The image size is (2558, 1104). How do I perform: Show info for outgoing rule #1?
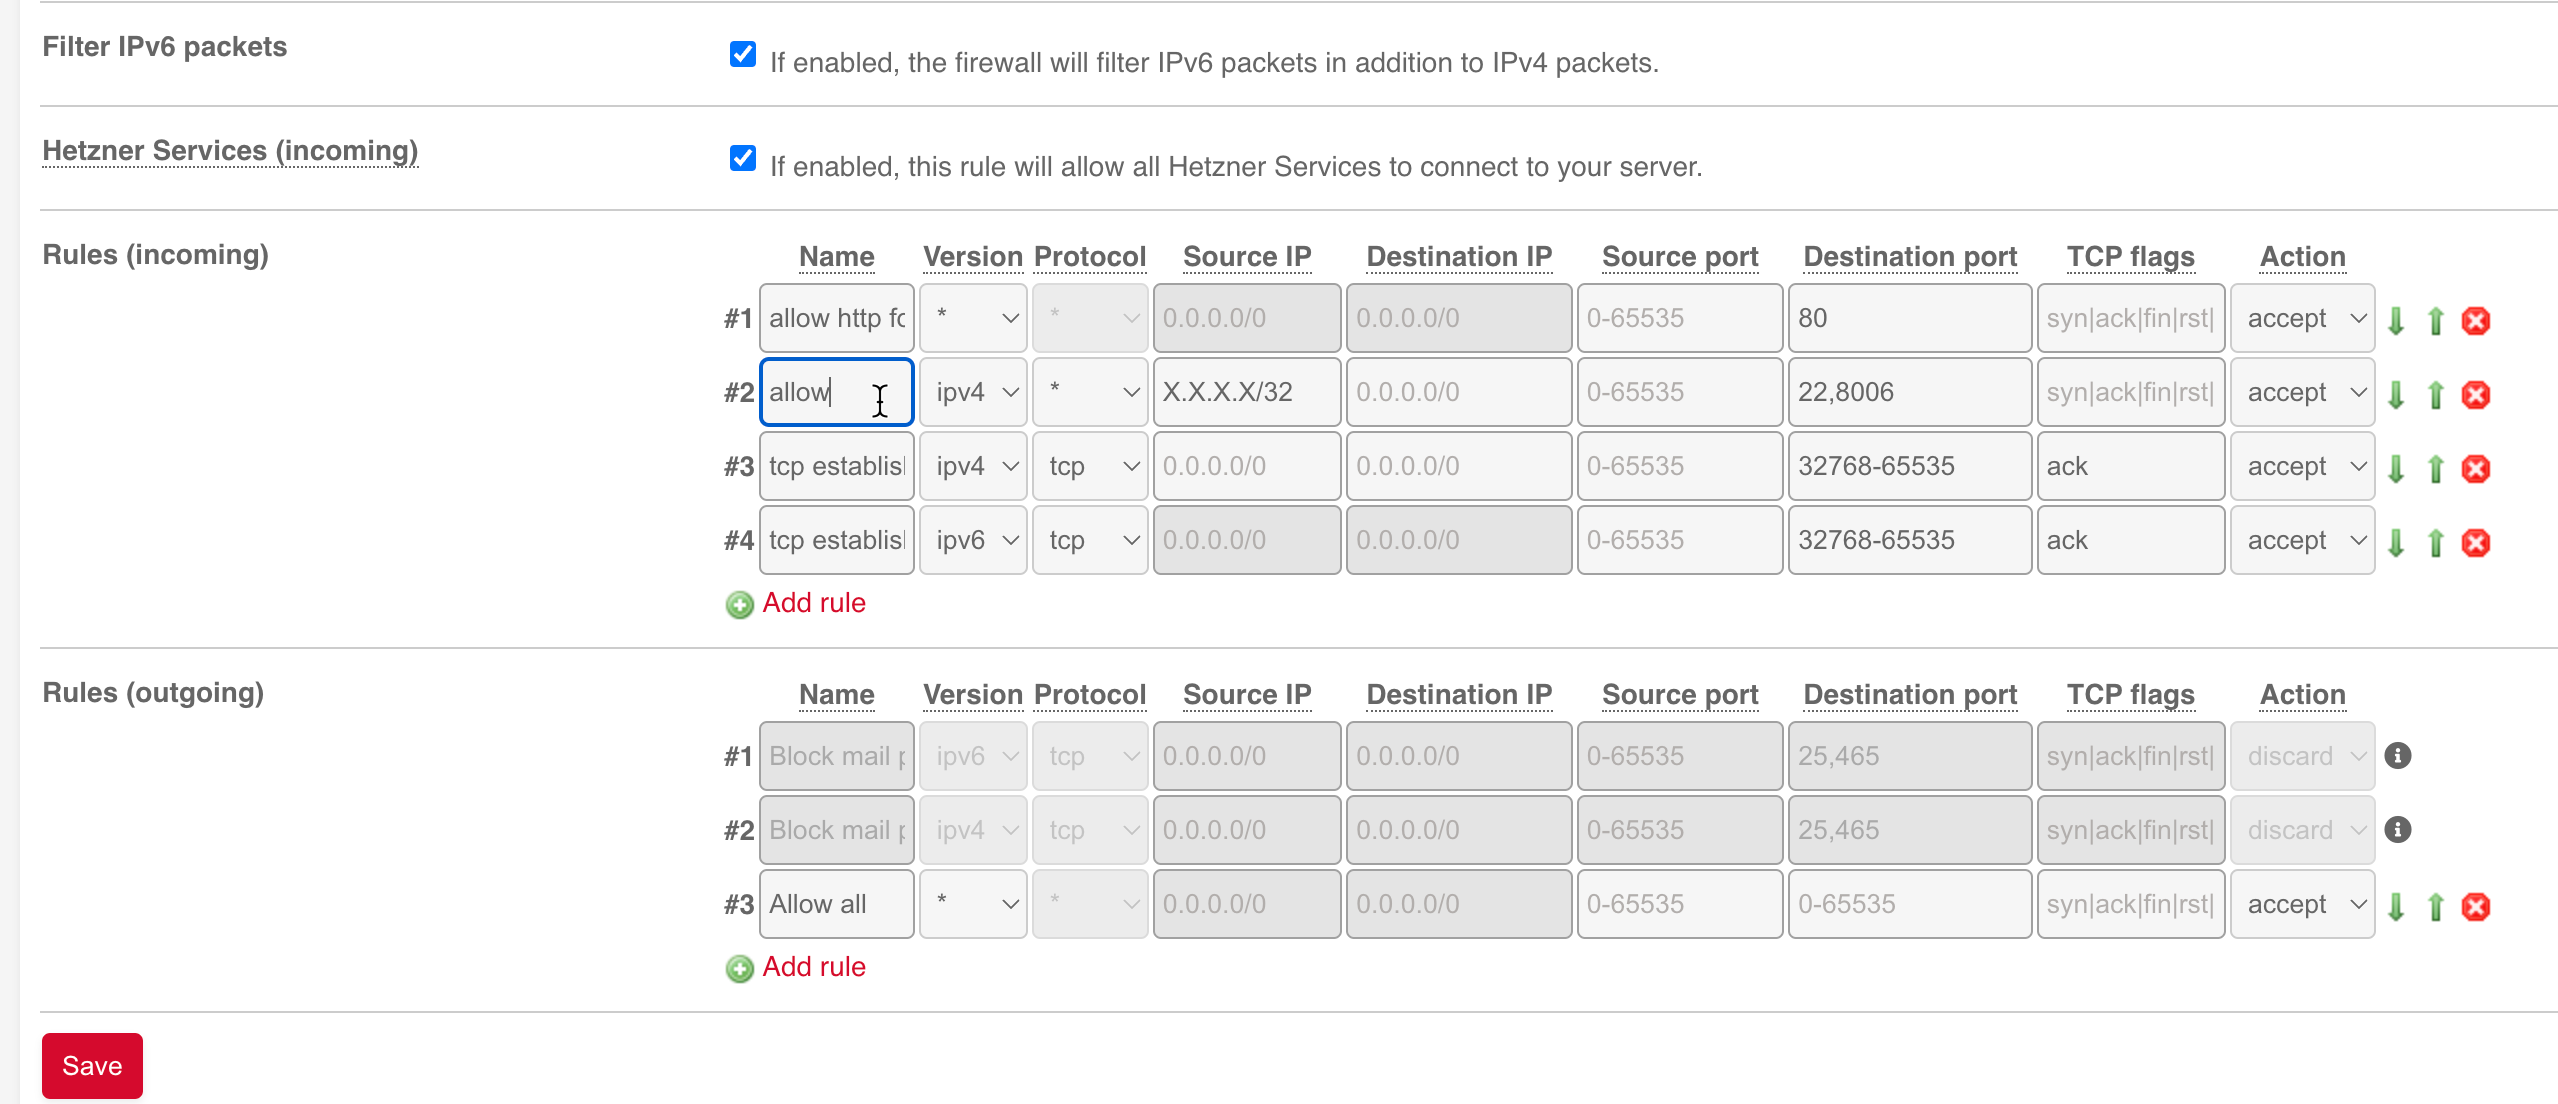click(2398, 755)
